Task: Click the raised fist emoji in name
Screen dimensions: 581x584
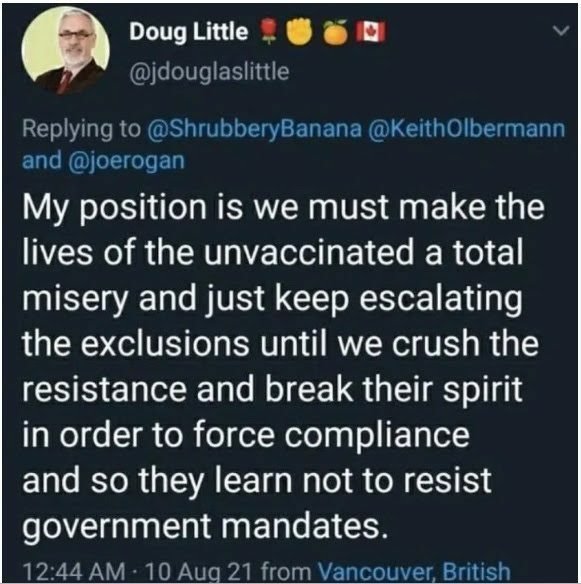Action: (x=299, y=32)
